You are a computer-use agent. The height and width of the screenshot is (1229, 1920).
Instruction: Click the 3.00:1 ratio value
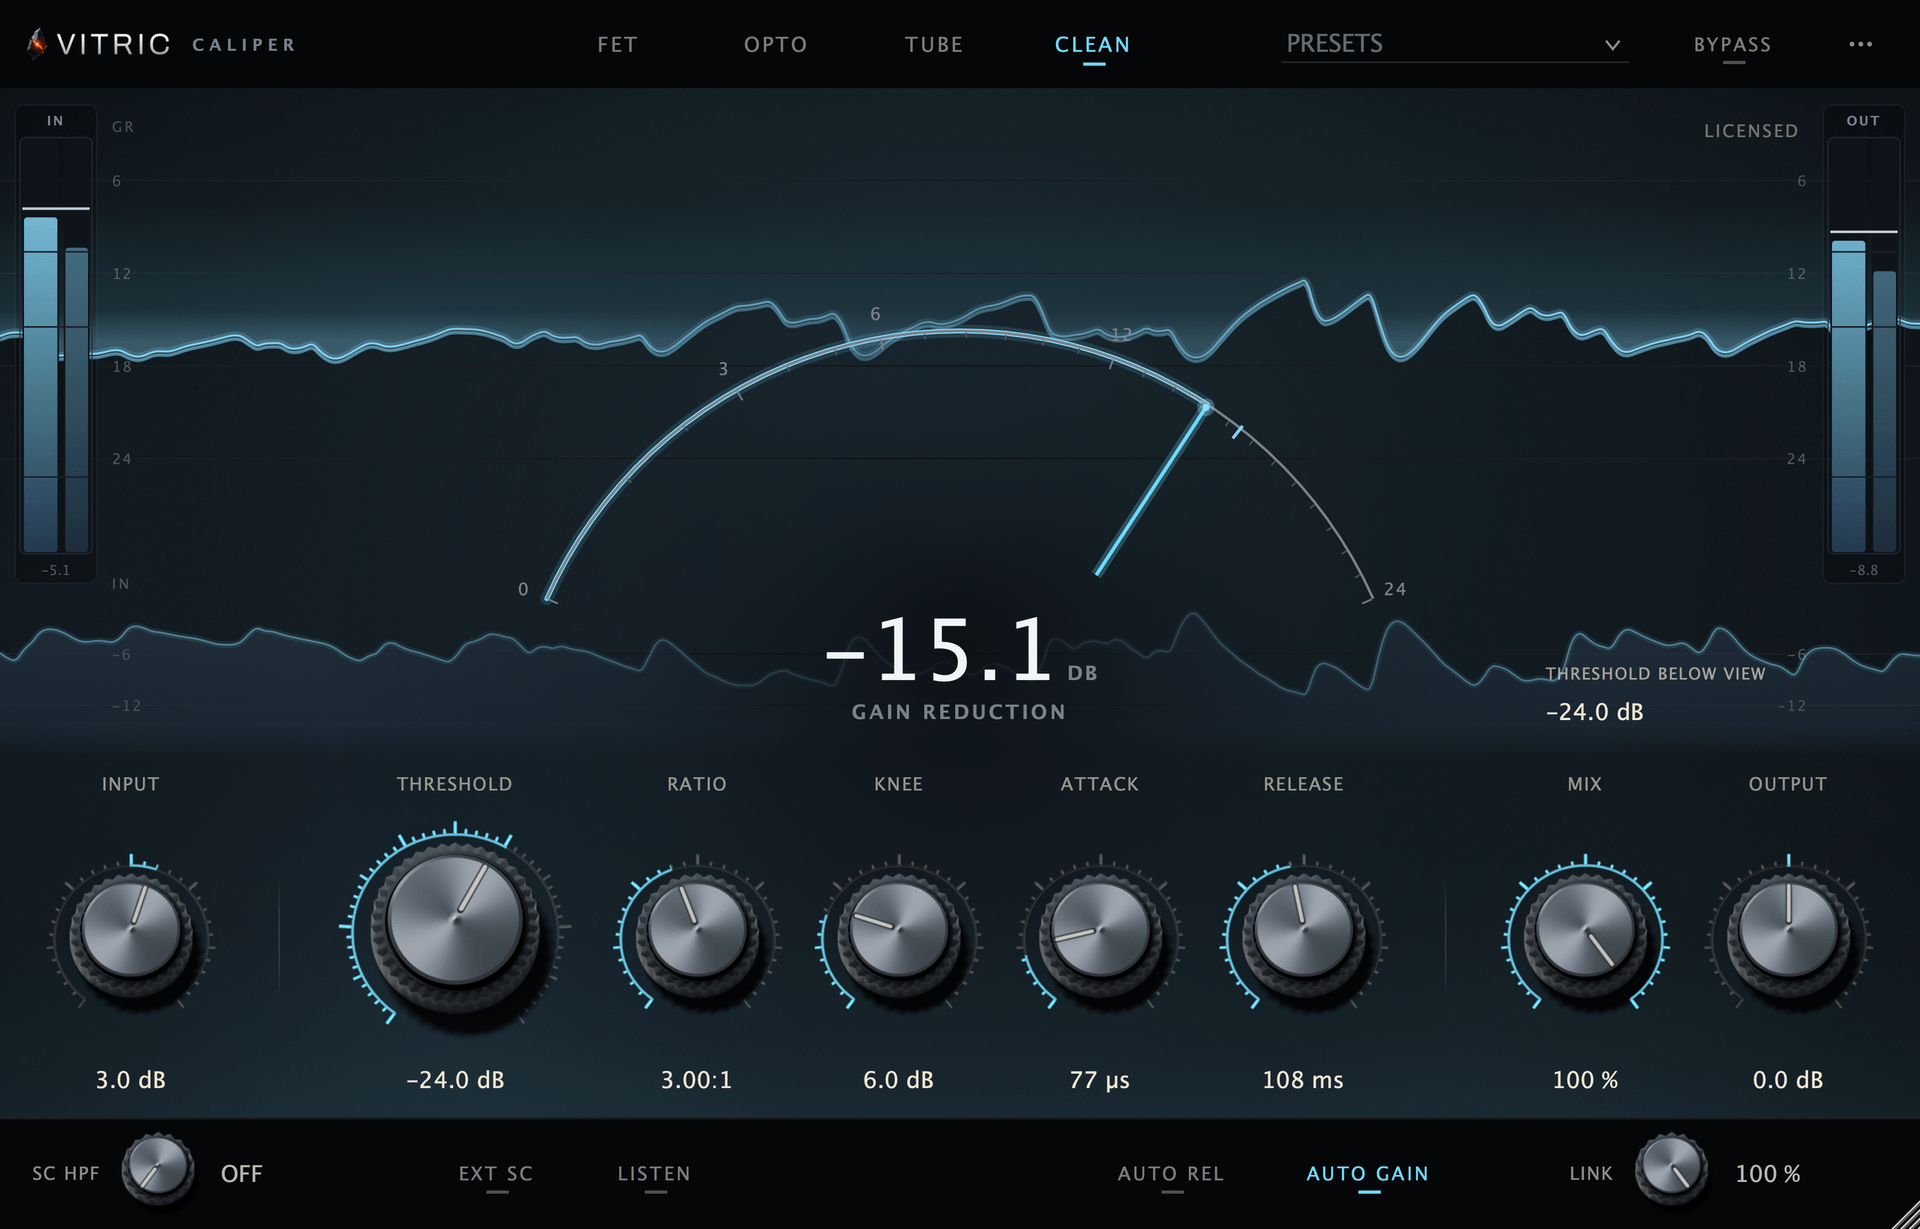[x=696, y=1080]
